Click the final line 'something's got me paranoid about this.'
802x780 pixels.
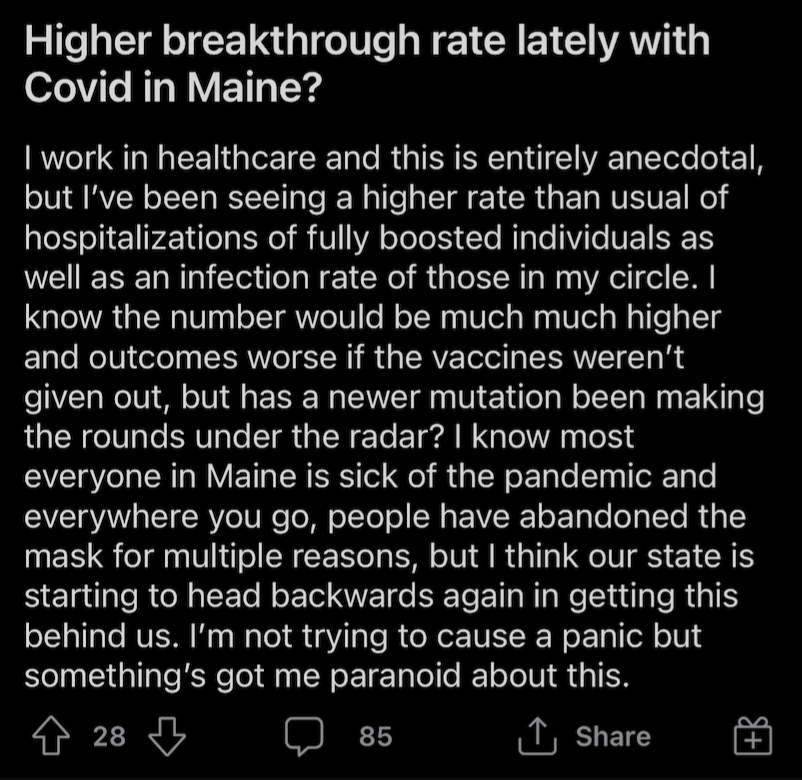pyautogui.click(x=326, y=676)
